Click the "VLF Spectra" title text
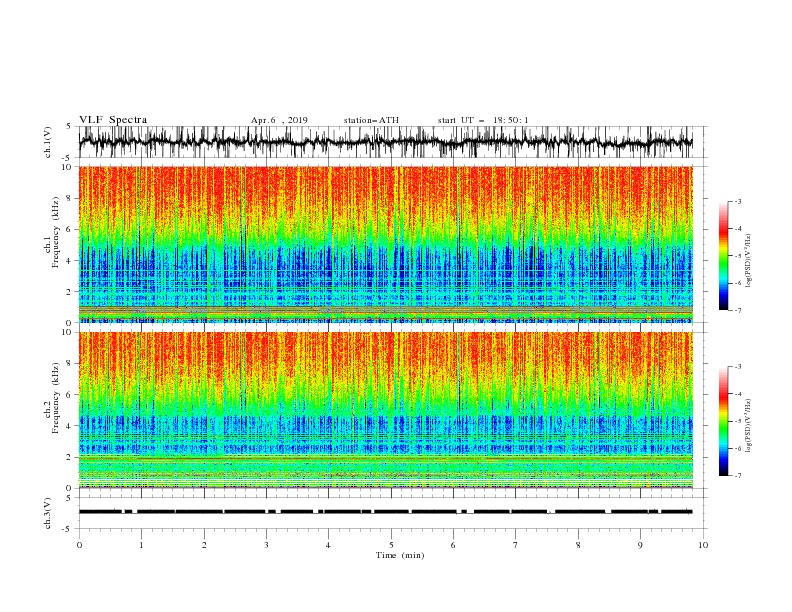This screenshot has height=612, width=792. click(113, 120)
